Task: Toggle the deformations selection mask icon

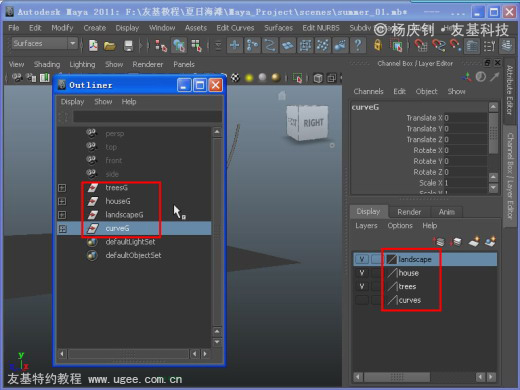Action: [x=305, y=45]
